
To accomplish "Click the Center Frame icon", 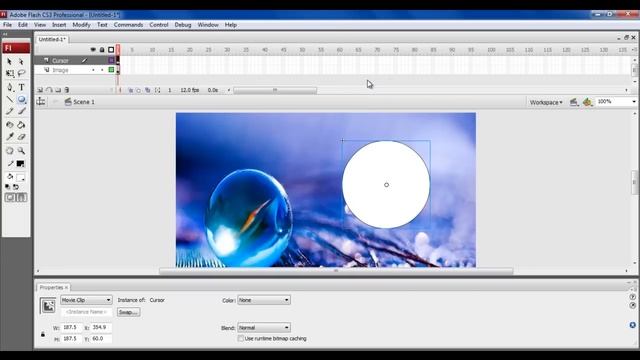I will (121, 90).
